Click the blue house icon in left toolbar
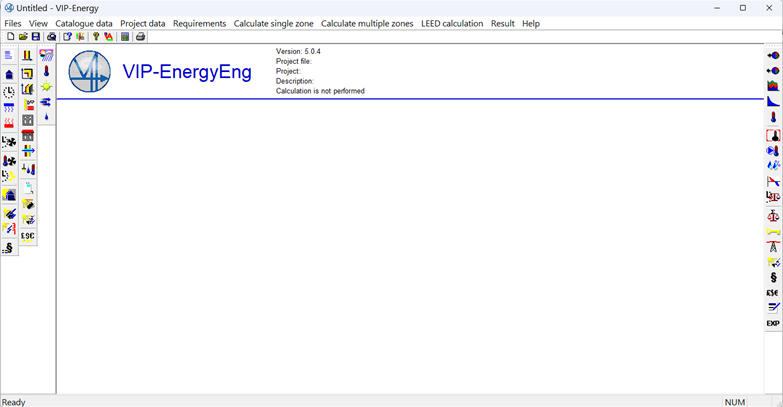This screenshot has height=407, width=783. coord(9,74)
